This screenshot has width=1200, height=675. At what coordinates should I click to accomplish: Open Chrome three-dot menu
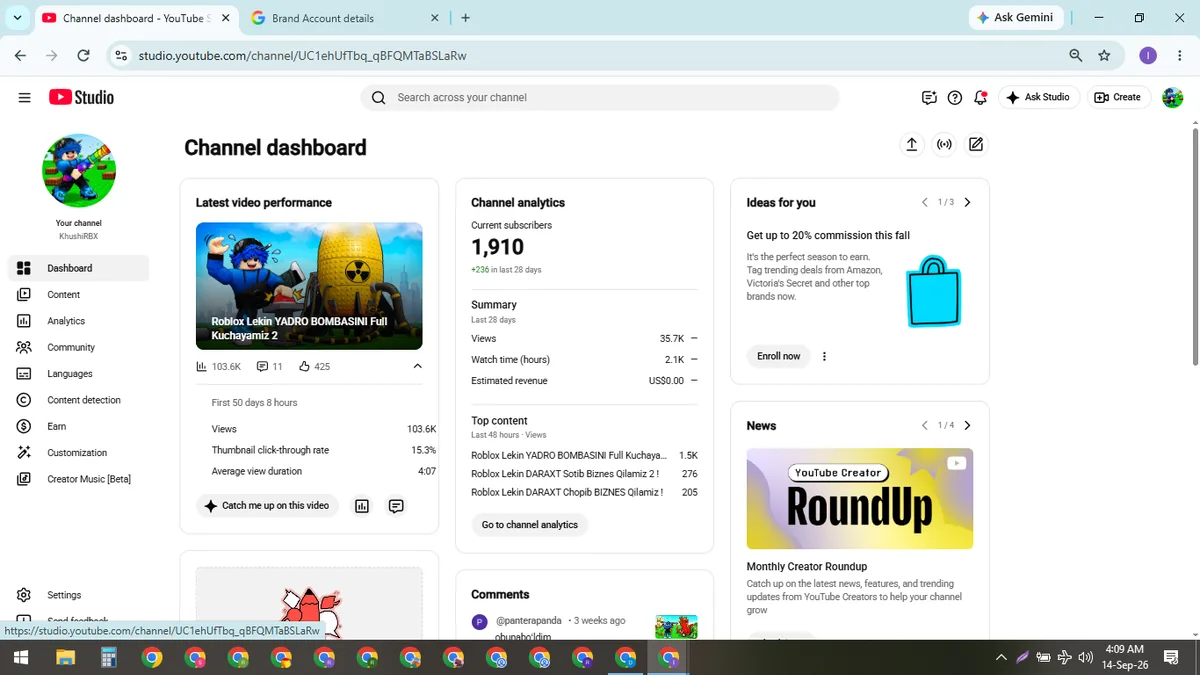1178,56
